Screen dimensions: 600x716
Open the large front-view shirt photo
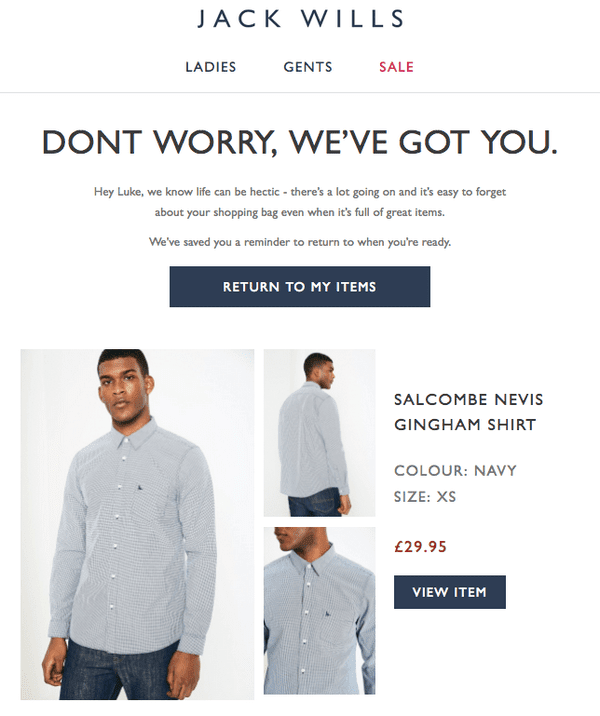coord(137,524)
